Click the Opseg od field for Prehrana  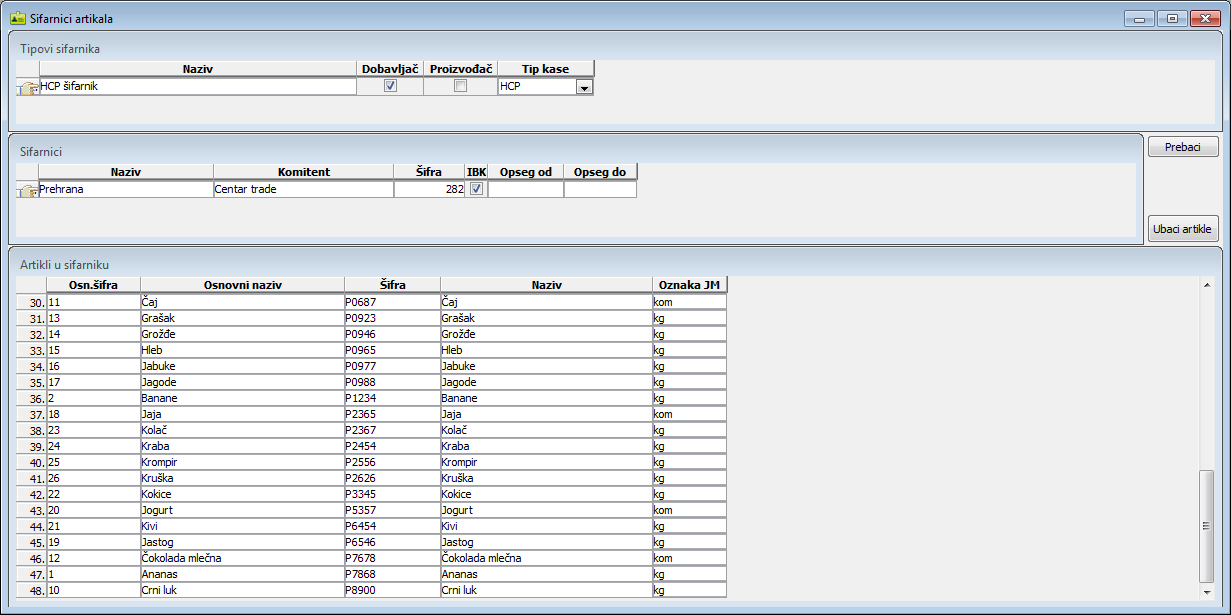tap(526, 189)
